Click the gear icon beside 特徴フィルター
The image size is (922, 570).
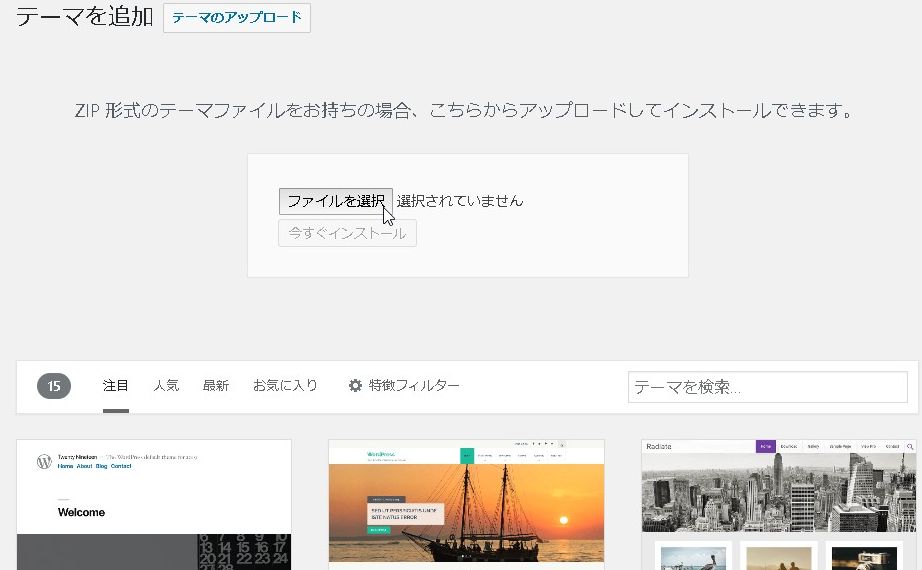(x=355, y=385)
